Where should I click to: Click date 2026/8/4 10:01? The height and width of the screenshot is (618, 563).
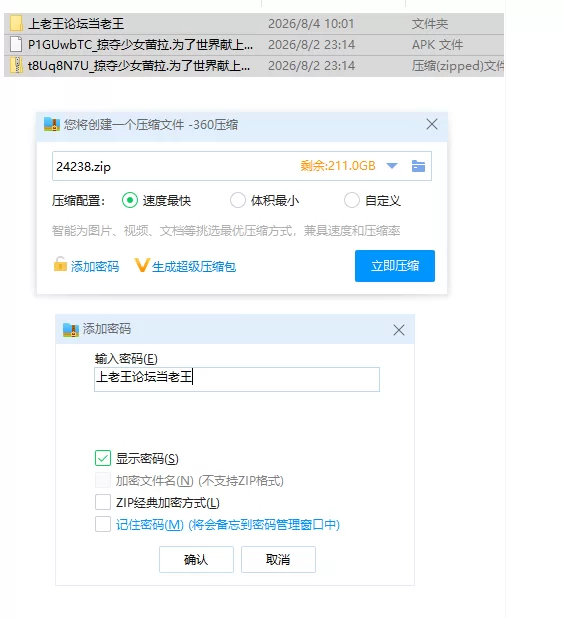[311, 24]
